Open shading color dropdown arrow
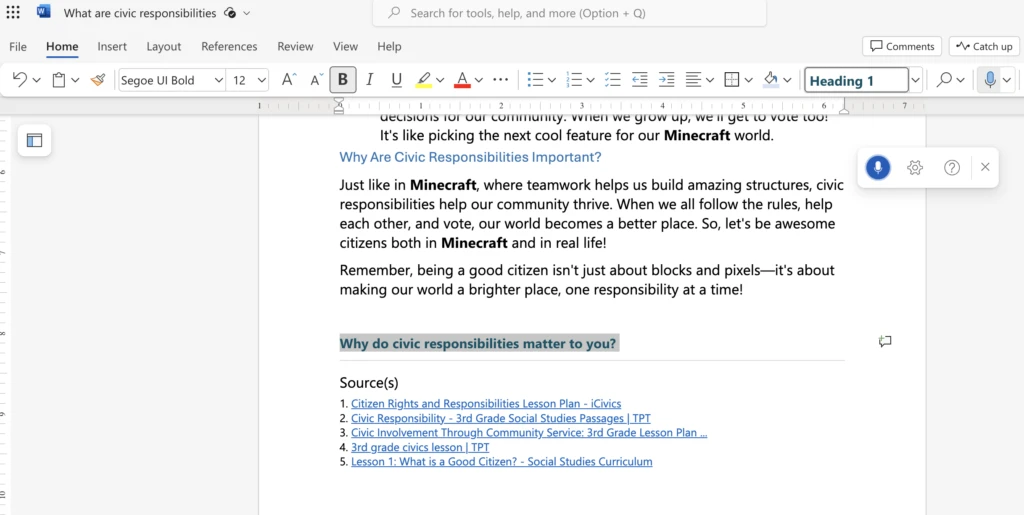The height and width of the screenshot is (515, 1024). pos(787,80)
